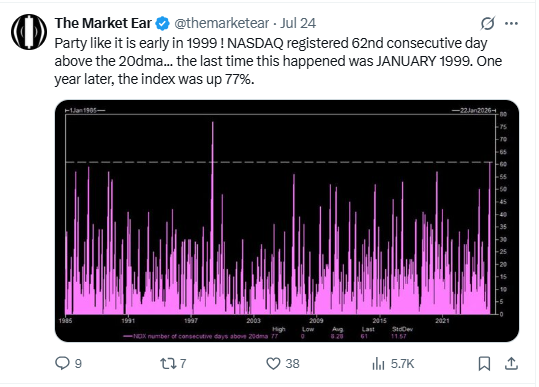Viewport: 539px width, 387px height.
Task: Click the 5.7K views count
Action: click(402, 364)
